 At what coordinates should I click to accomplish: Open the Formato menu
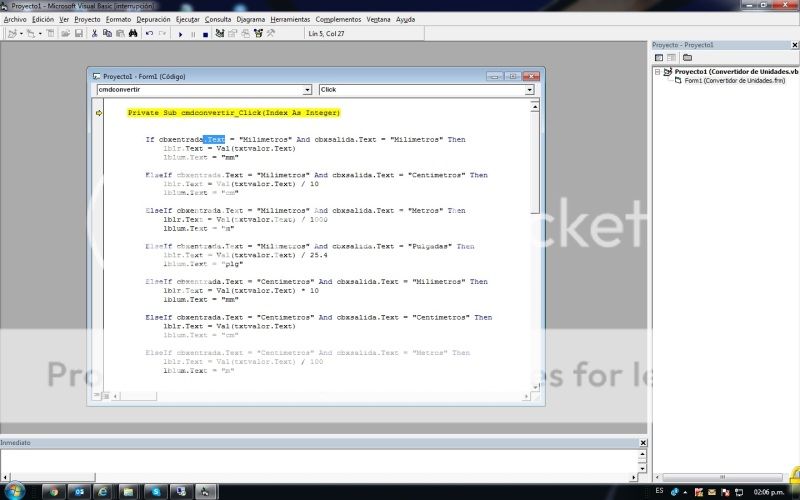(x=118, y=19)
